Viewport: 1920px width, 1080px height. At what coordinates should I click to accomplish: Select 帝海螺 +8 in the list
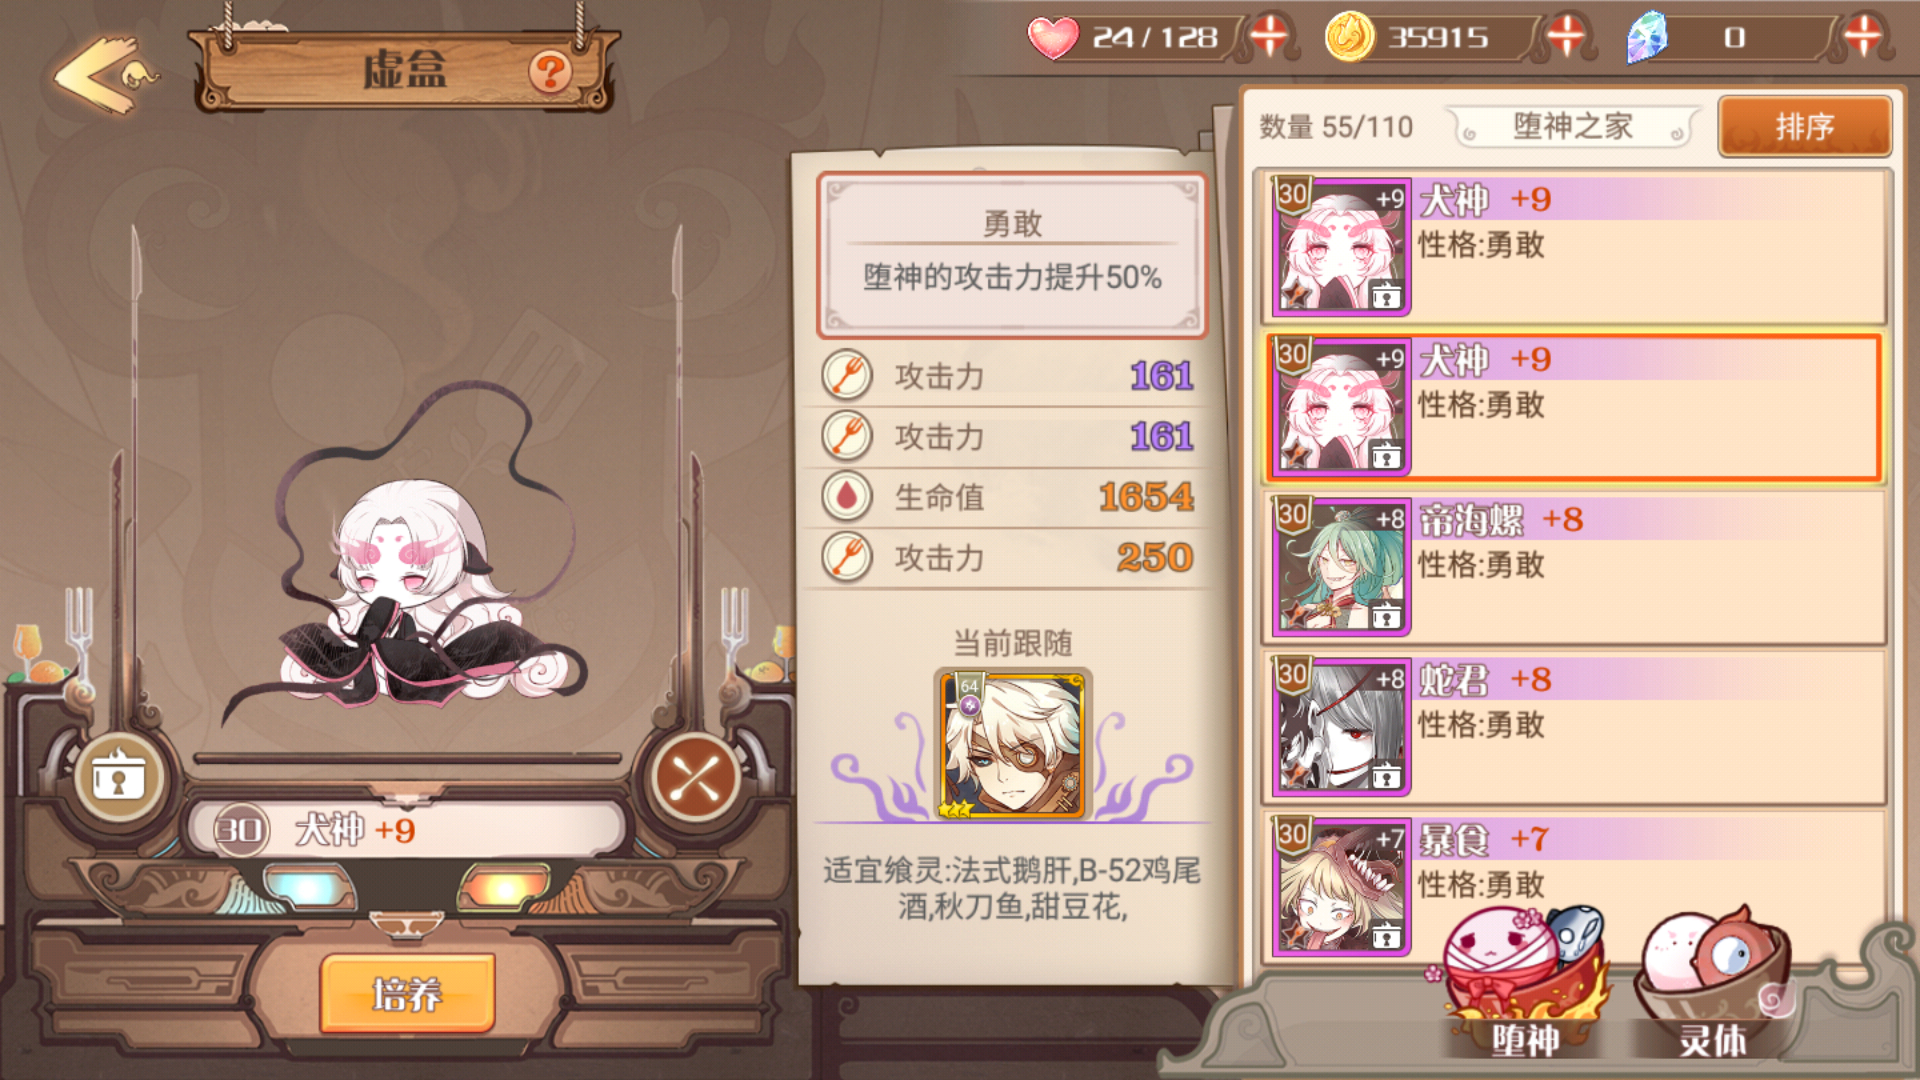click(1572, 567)
